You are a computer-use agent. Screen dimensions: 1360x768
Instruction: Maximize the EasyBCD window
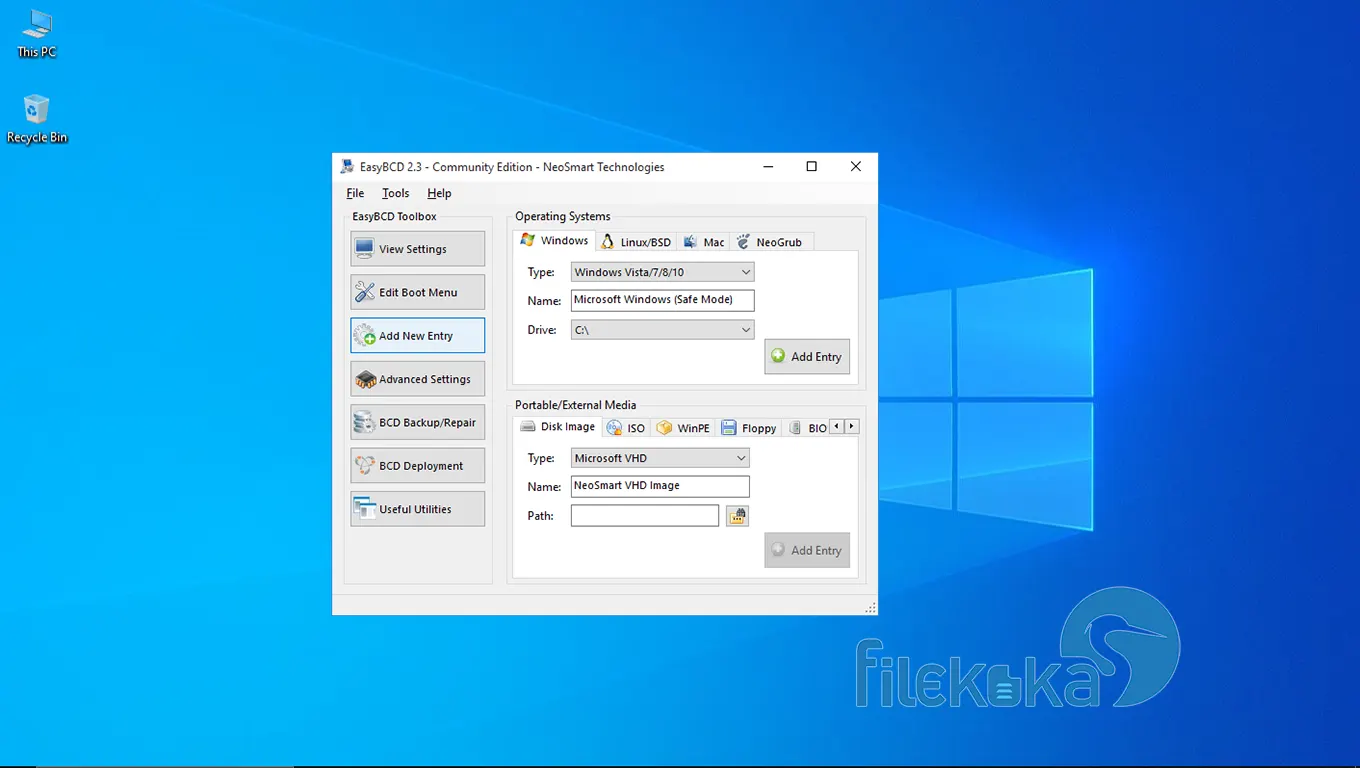click(811, 167)
